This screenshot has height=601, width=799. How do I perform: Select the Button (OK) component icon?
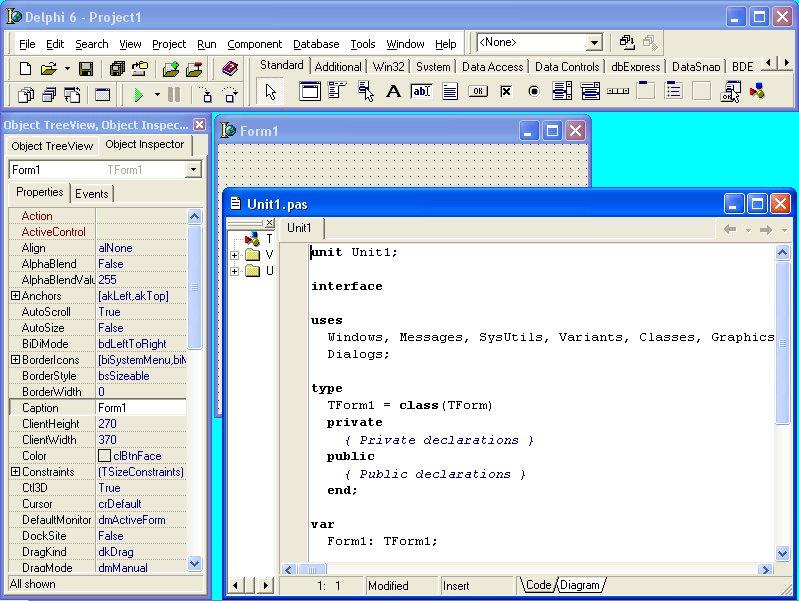(x=478, y=92)
